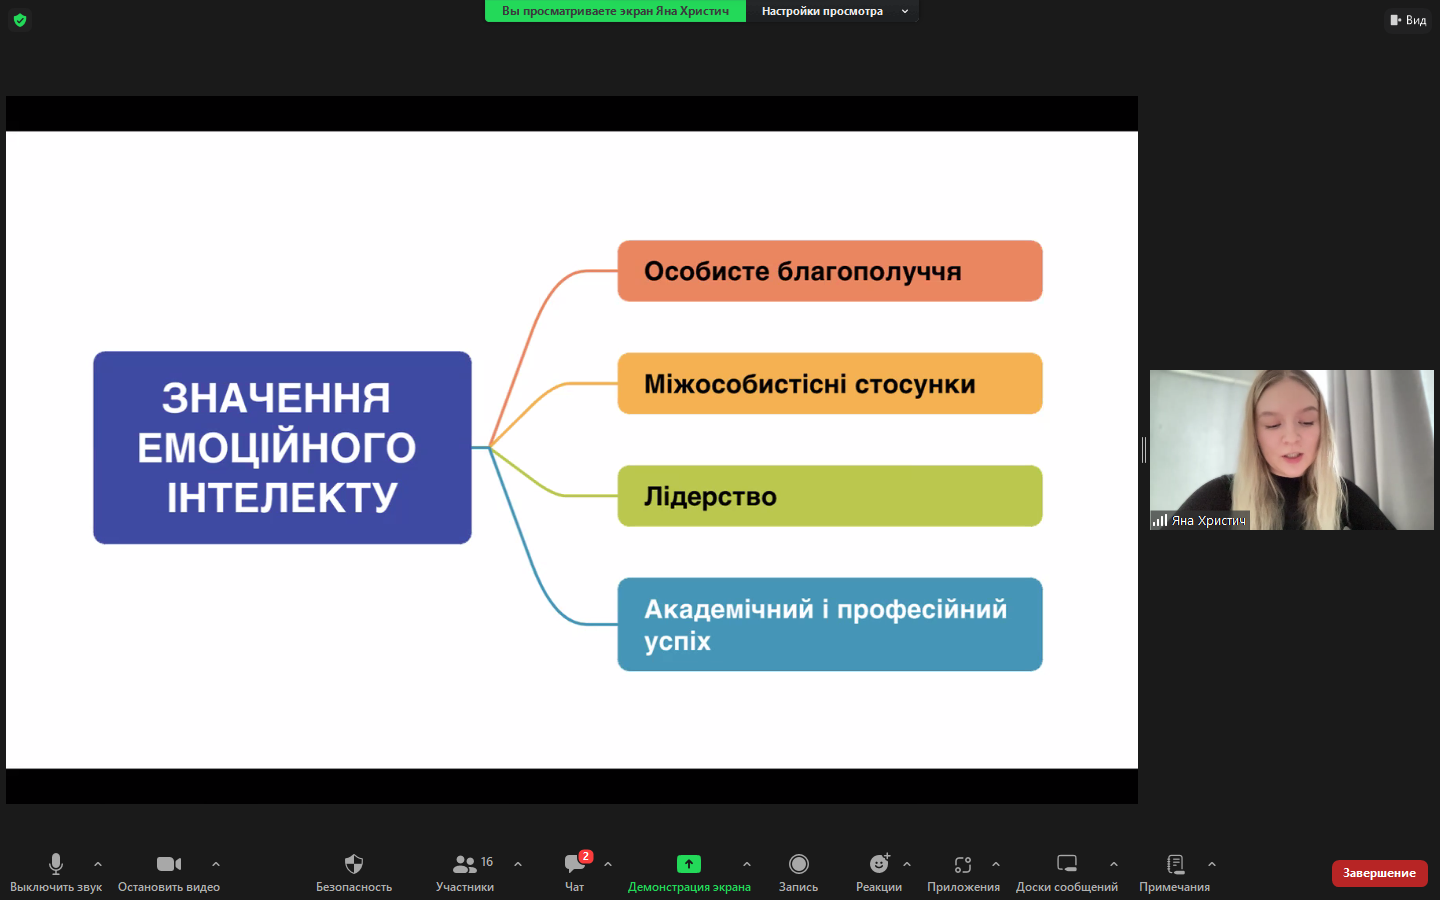The height and width of the screenshot is (900, 1440).
Task: Click the orange 'Особисте благополуччя' box
Action: [x=830, y=271]
